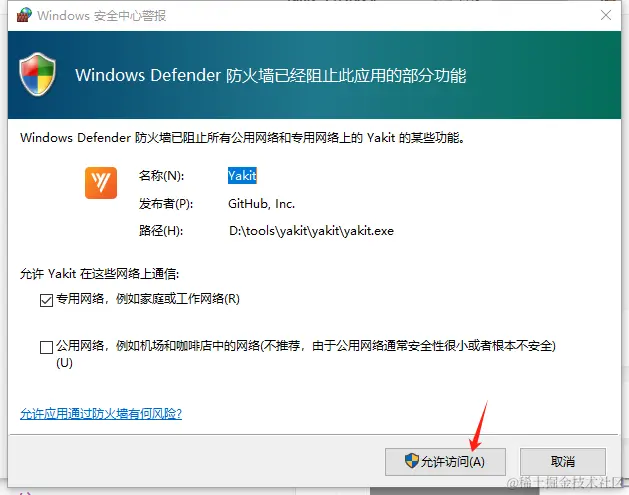Click the firewall icon in title bar
The width and height of the screenshot is (629, 495).
point(24,15)
